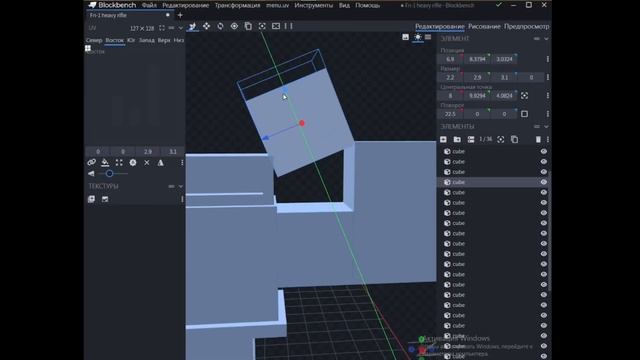Click the UV link chain icon
Viewport: 640px width, 360px height.
click(x=91, y=162)
